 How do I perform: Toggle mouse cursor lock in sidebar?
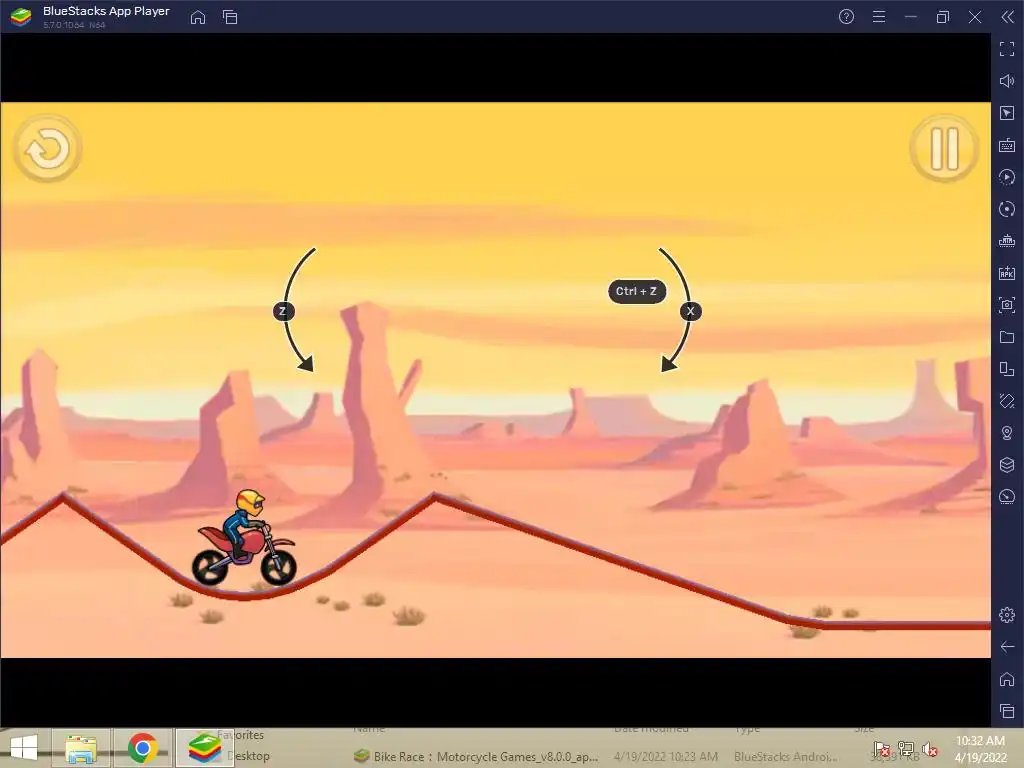click(x=1007, y=112)
